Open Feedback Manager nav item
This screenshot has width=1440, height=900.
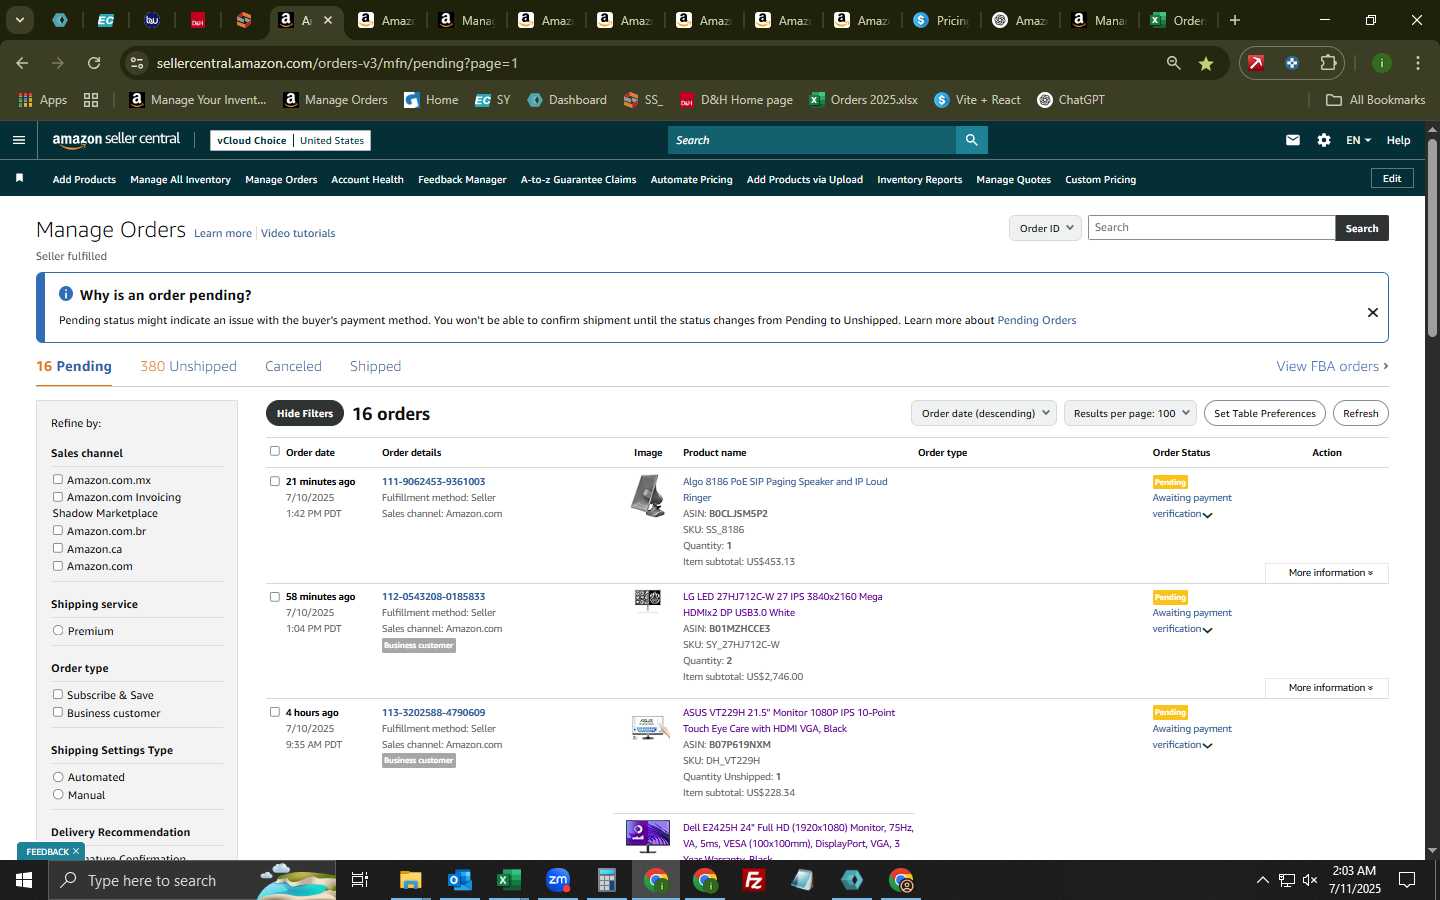click(462, 180)
